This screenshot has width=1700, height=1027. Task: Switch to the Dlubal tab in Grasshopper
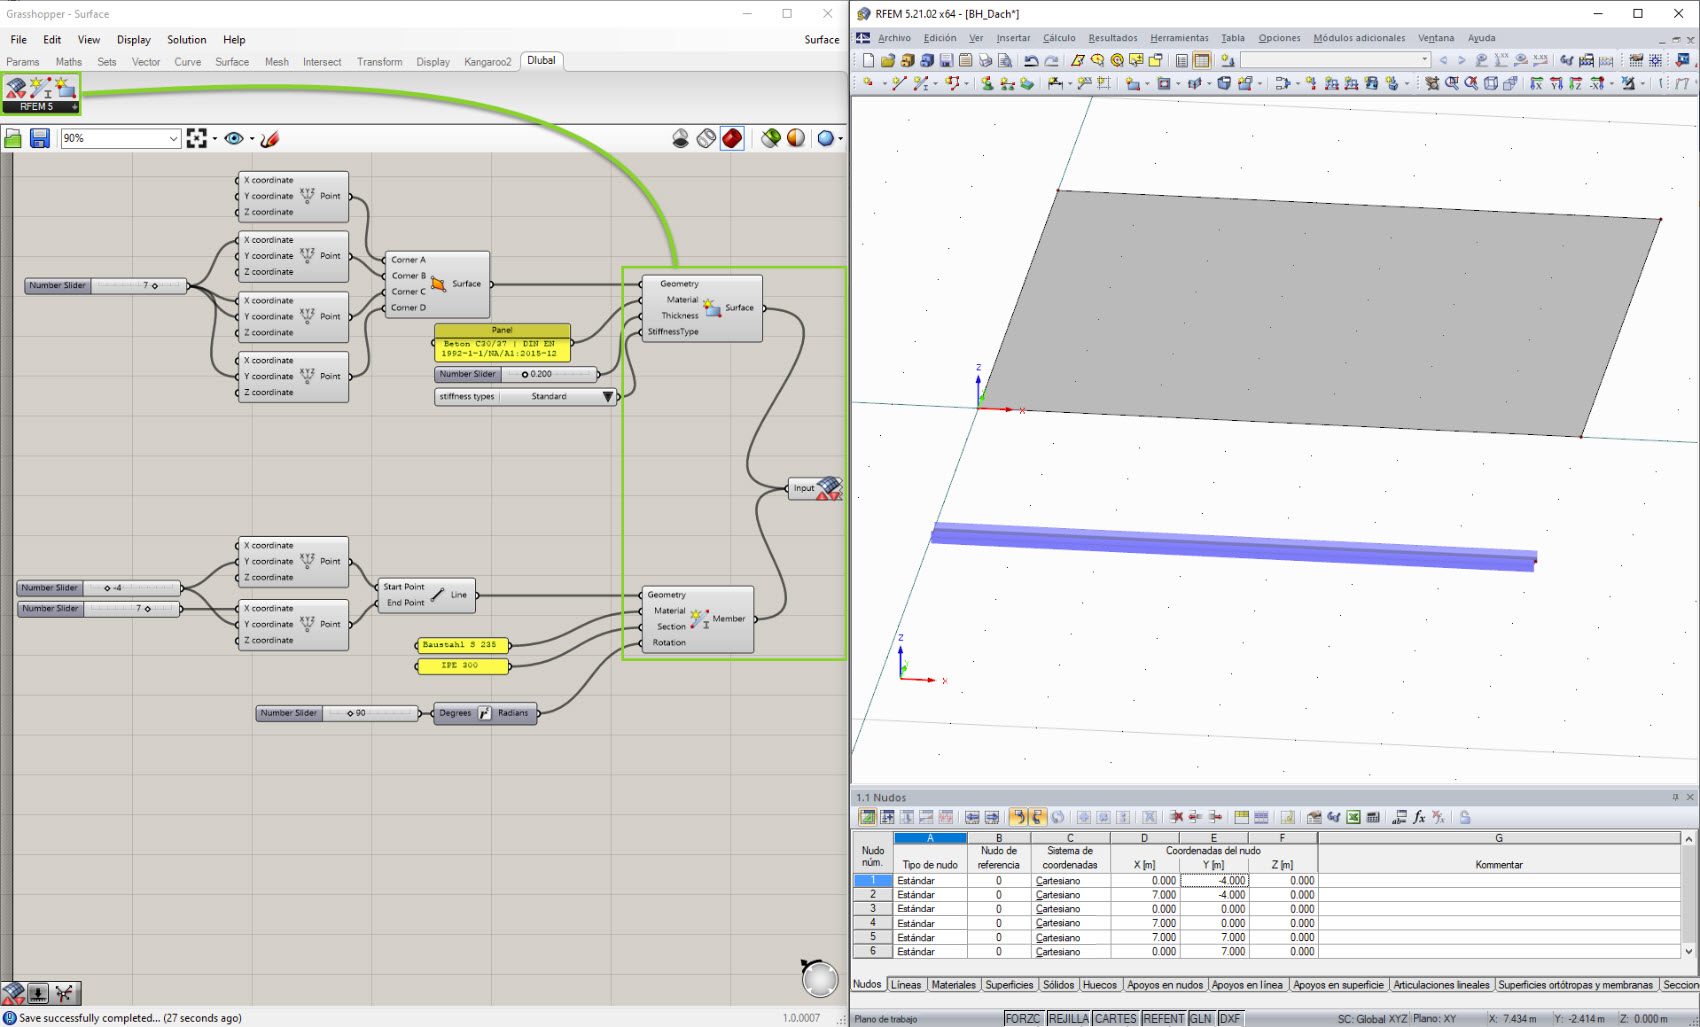541,61
